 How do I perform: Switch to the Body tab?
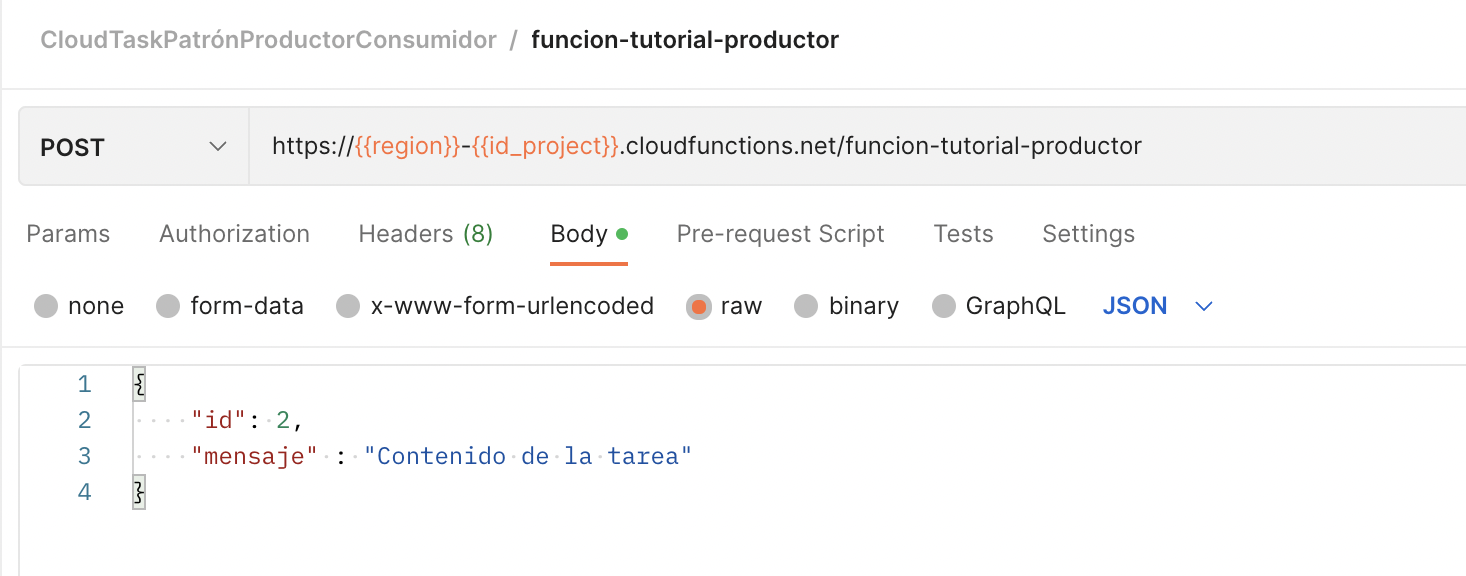click(x=589, y=234)
